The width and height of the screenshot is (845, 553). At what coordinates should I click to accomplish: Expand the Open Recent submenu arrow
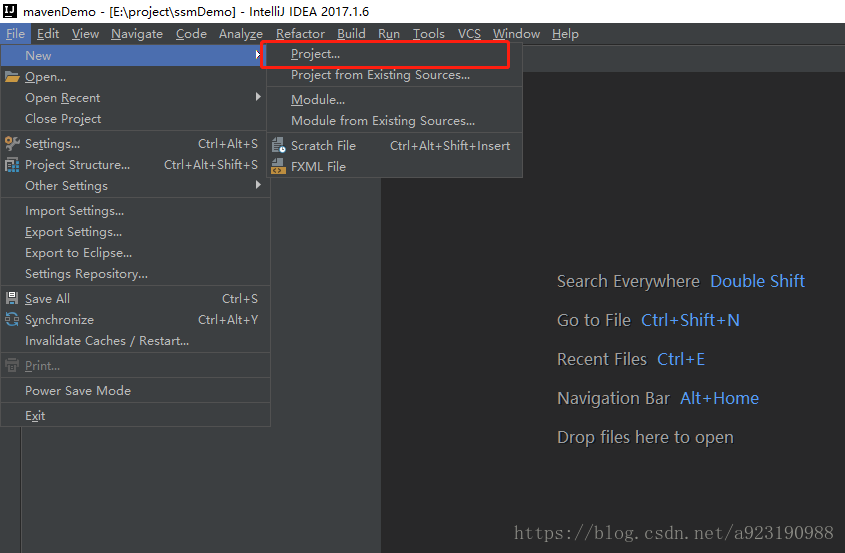point(258,97)
